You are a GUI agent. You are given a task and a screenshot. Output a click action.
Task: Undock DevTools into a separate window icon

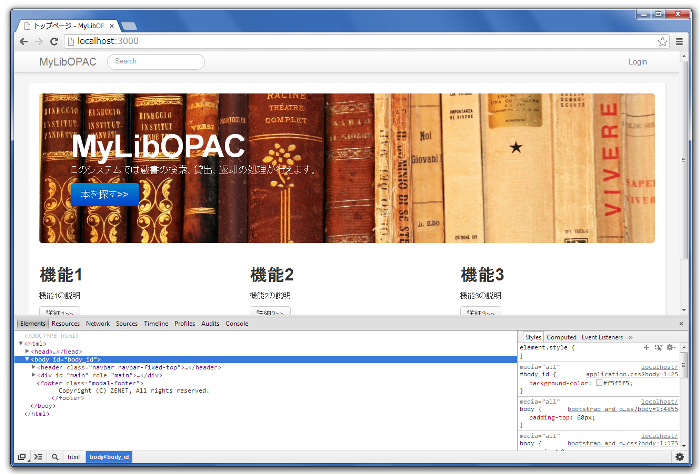[21, 457]
